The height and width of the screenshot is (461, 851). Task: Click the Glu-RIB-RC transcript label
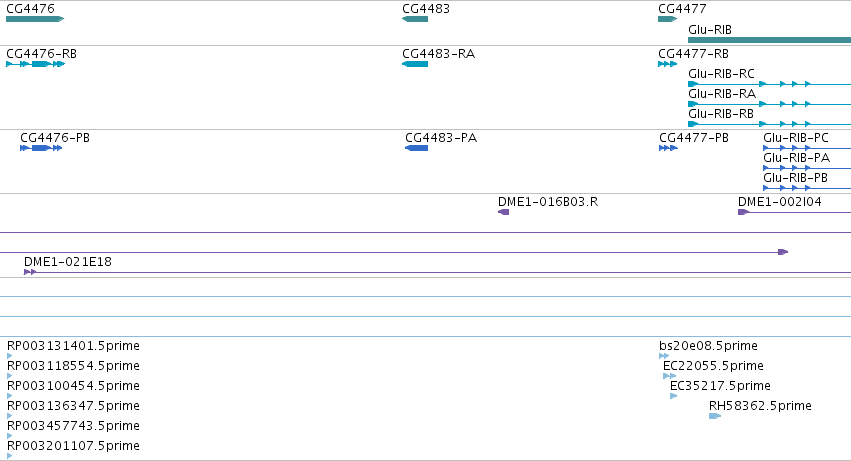point(721,74)
